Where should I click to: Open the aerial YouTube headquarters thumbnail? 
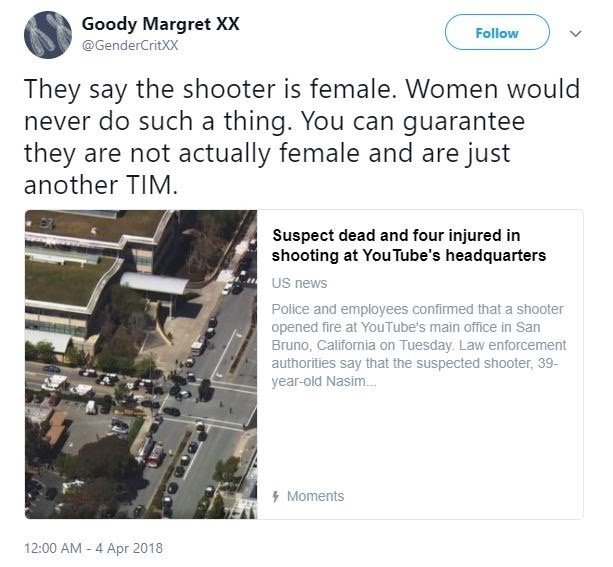tap(141, 364)
